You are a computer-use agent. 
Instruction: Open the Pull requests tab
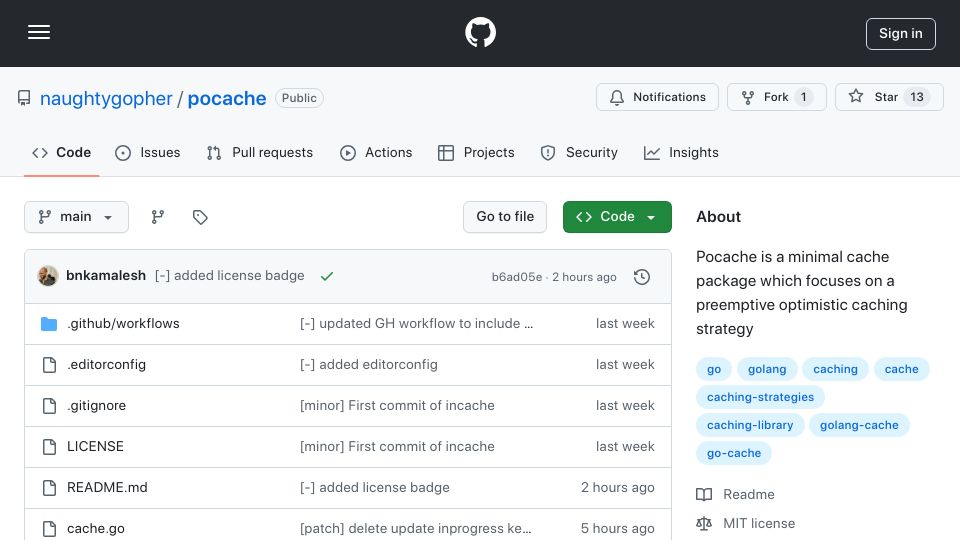[x=260, y=152]
